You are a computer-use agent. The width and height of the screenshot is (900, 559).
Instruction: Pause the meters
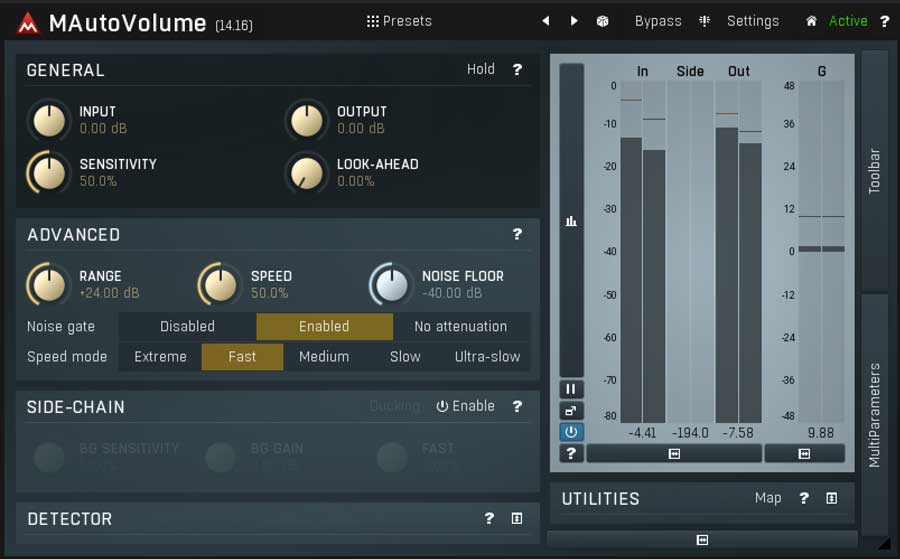[x=571, y=390]
